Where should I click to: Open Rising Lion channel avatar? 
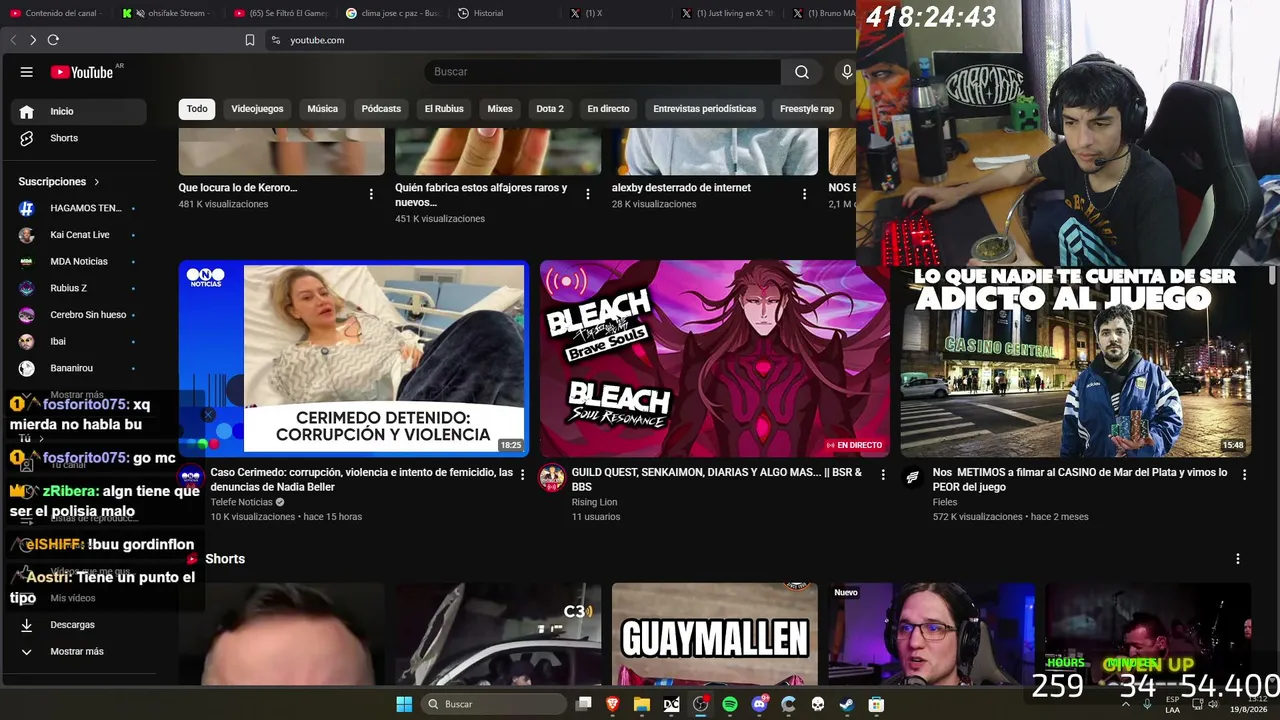(552, 478)
